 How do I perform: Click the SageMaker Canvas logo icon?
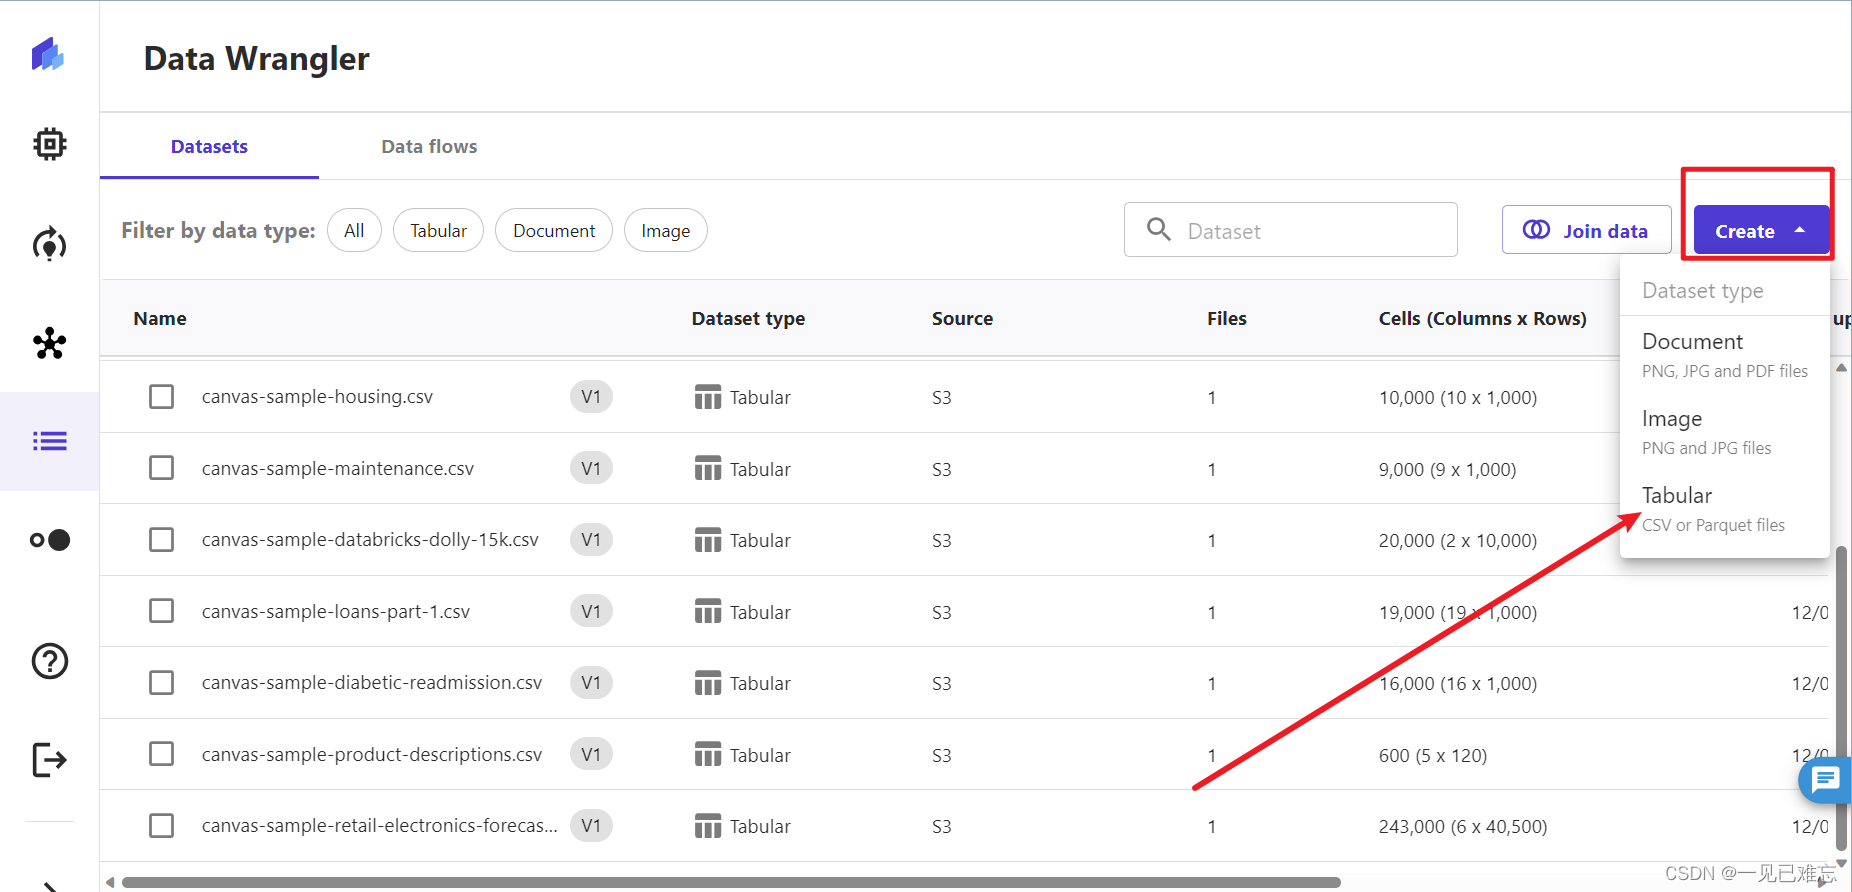coord(48,54)
